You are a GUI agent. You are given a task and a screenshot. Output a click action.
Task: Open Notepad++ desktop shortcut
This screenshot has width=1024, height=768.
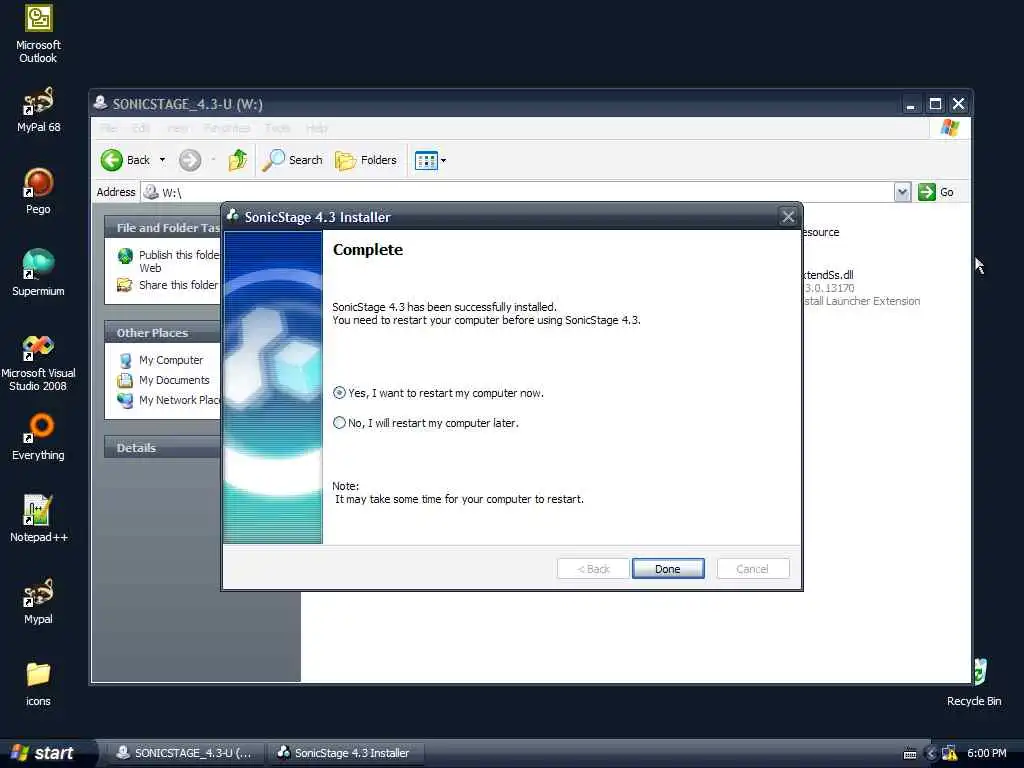click(38, 519)
